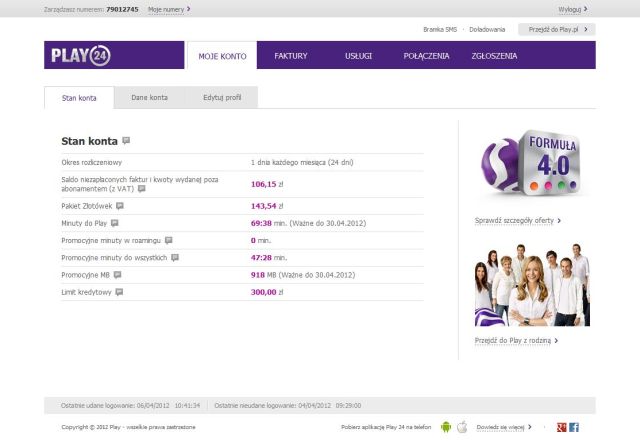
Task: Click the 143,54 zł Pakiet Złotówek value
Action: (267, 206)
